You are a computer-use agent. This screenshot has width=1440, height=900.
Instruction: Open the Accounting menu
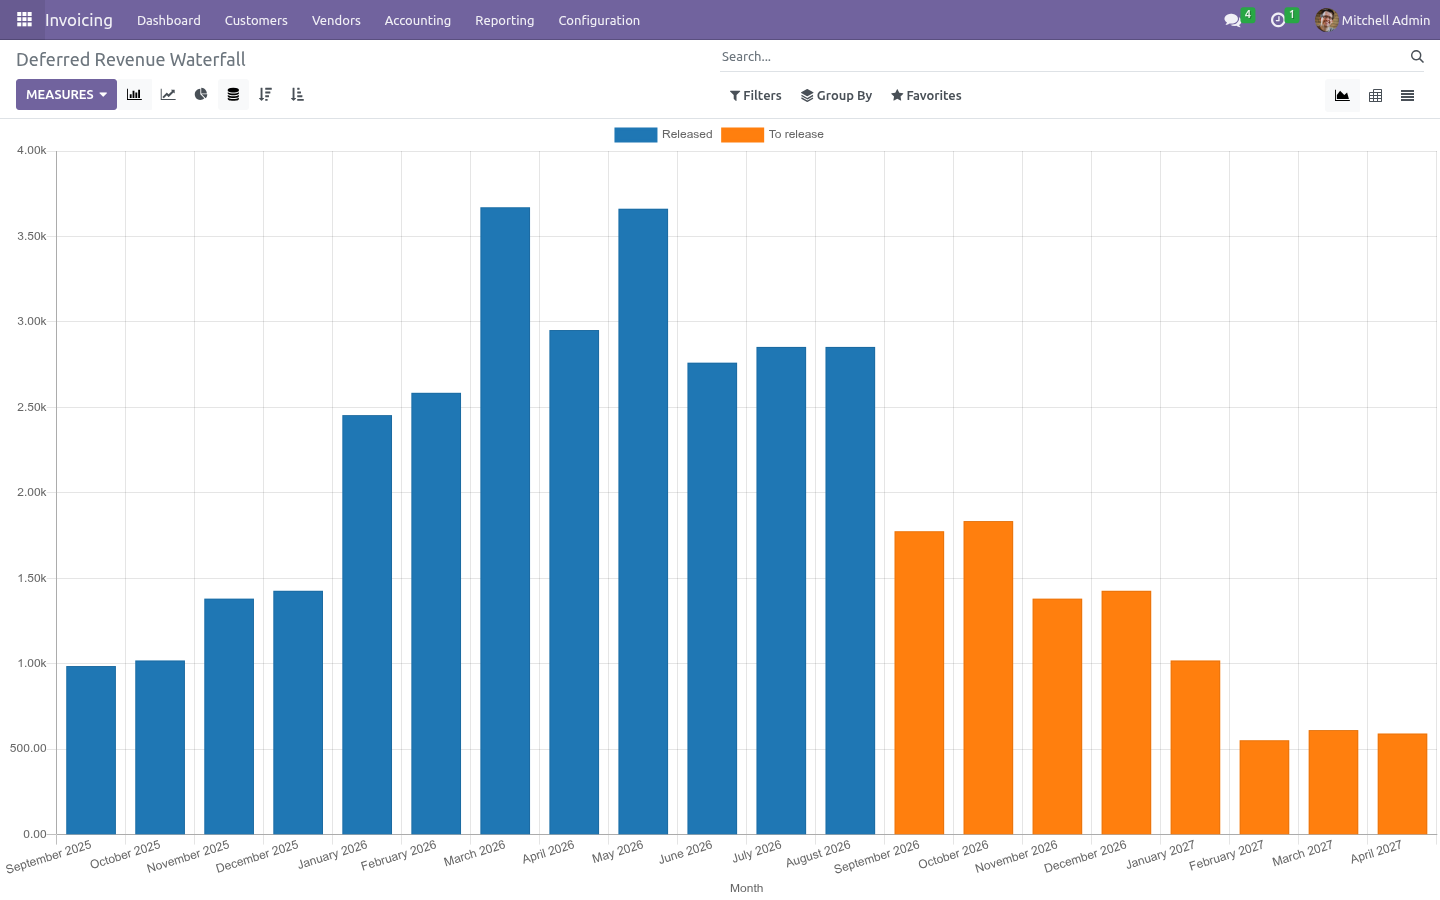(418, 20)
